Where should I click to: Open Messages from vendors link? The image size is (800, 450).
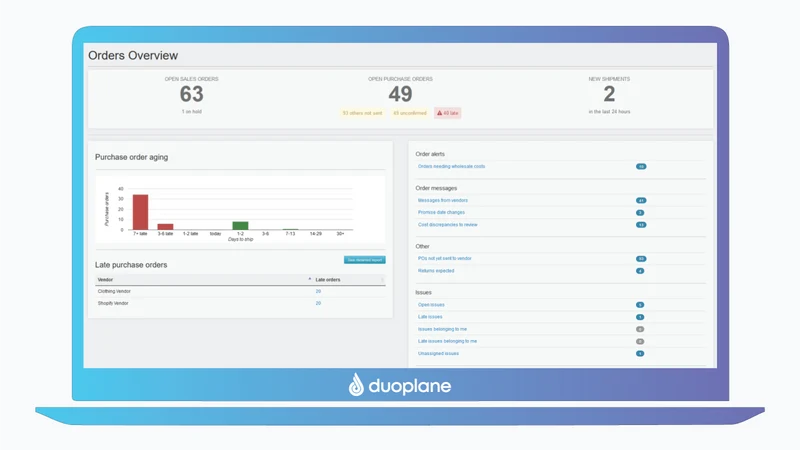tap(443, 201)
